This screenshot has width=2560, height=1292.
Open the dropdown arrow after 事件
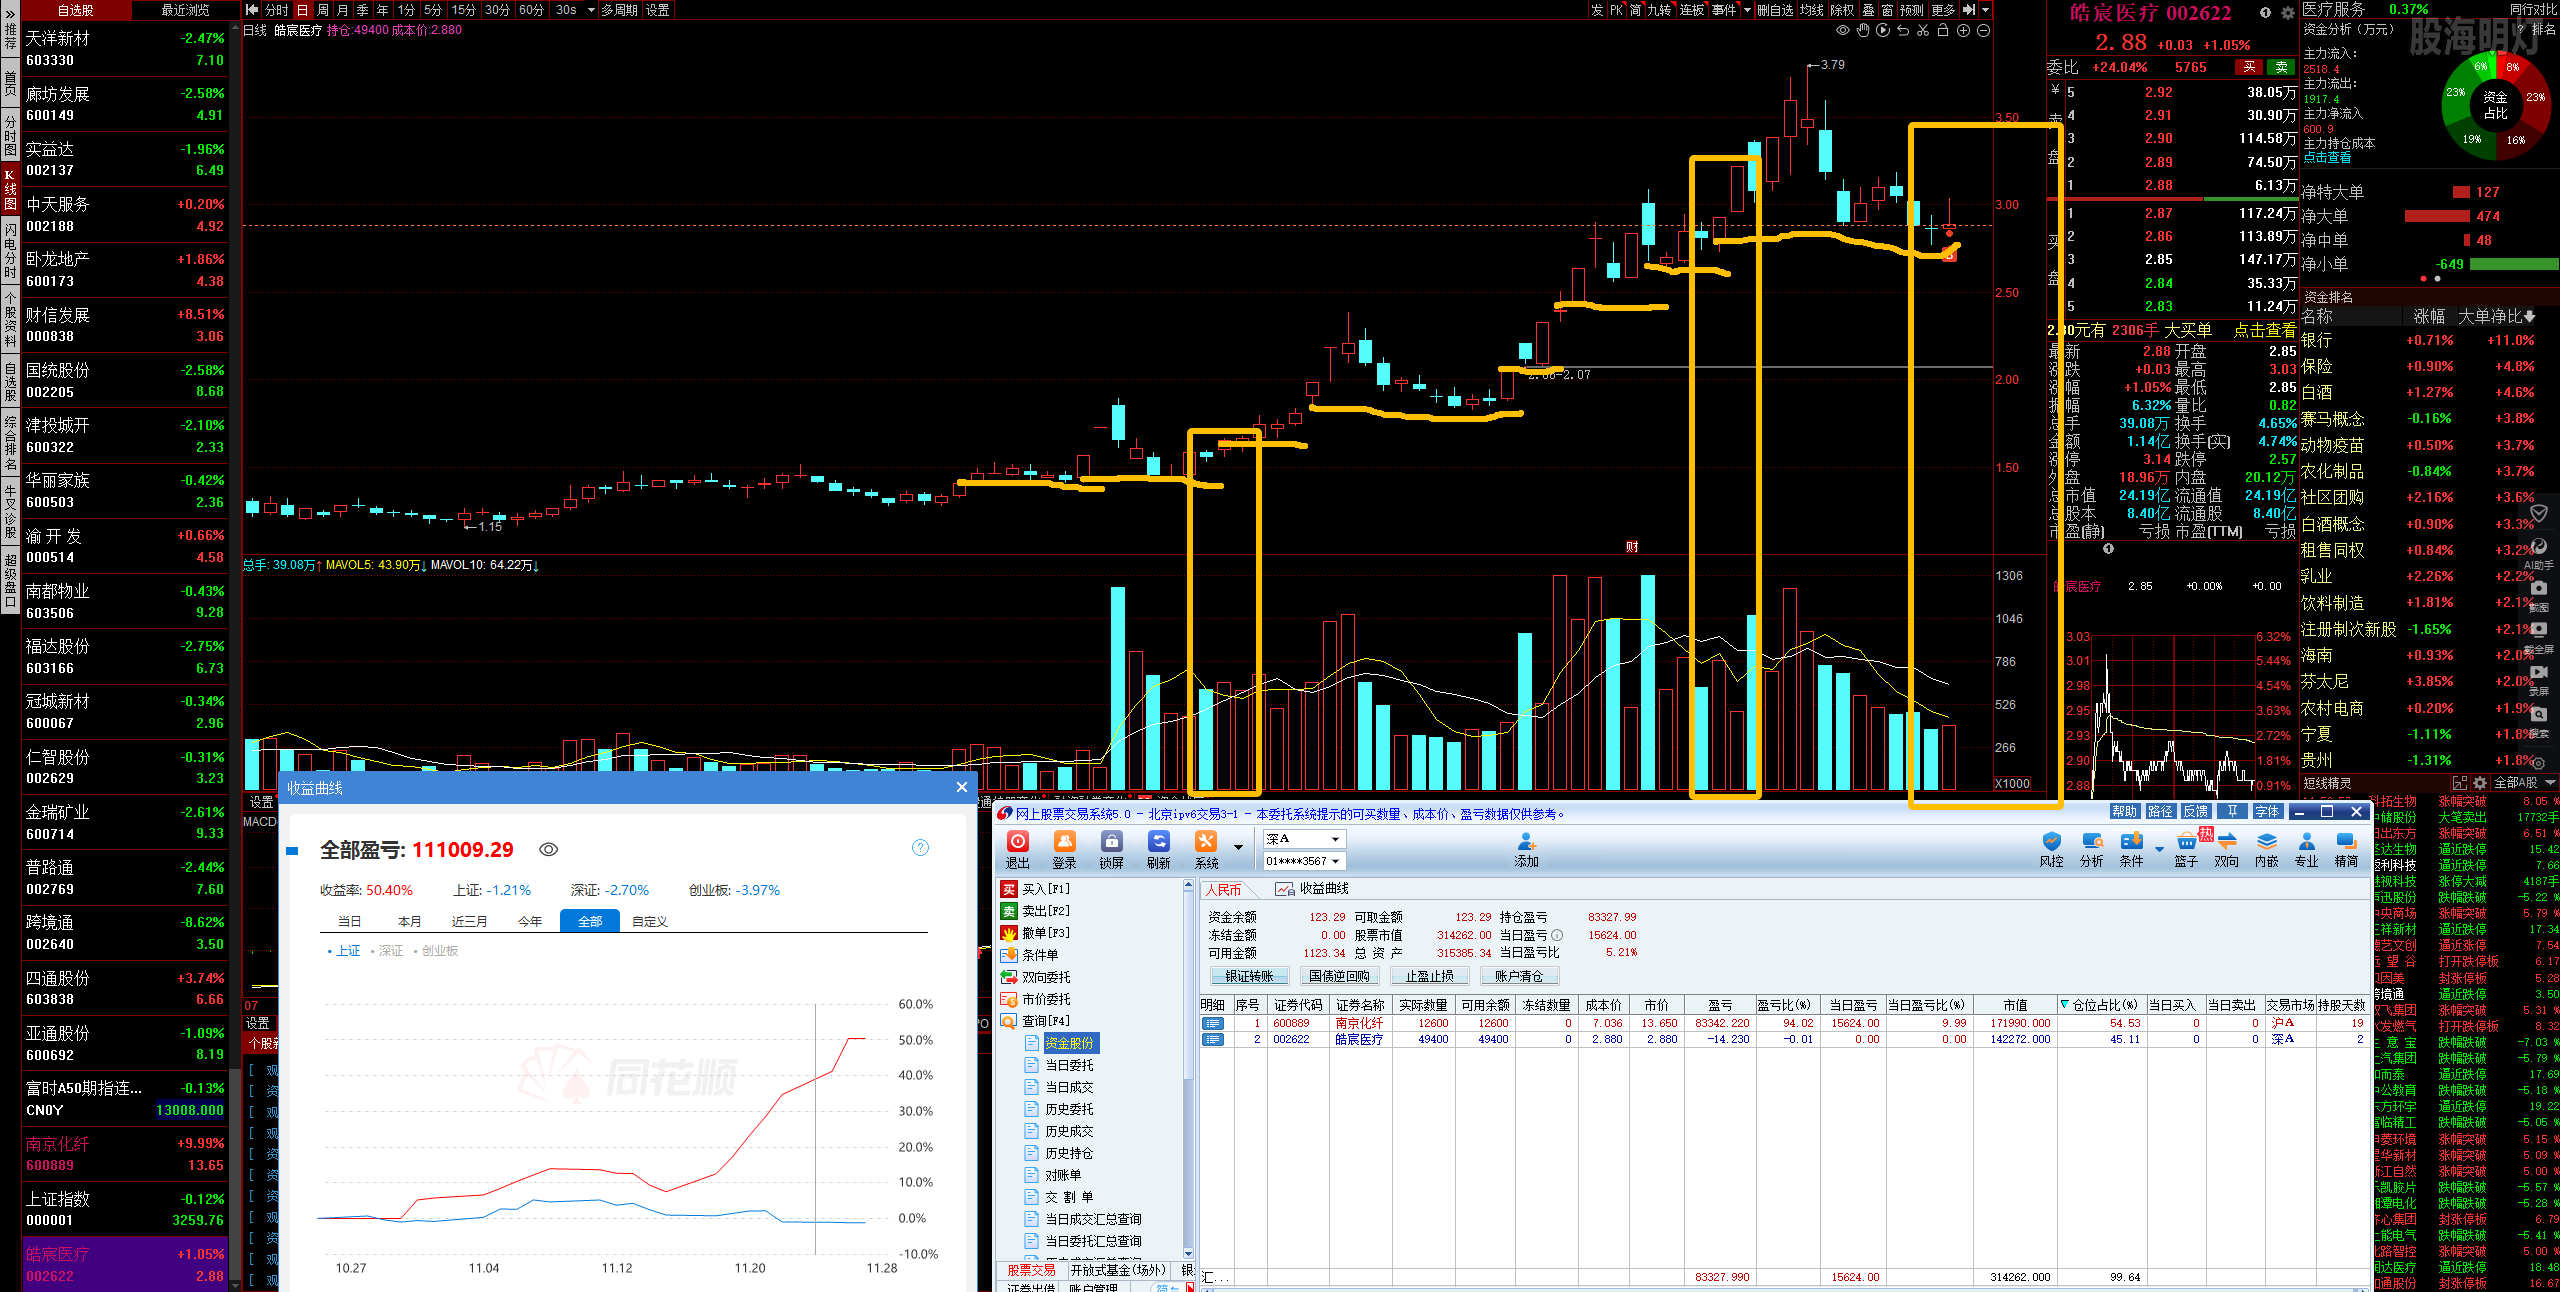tap(1747, 10)
